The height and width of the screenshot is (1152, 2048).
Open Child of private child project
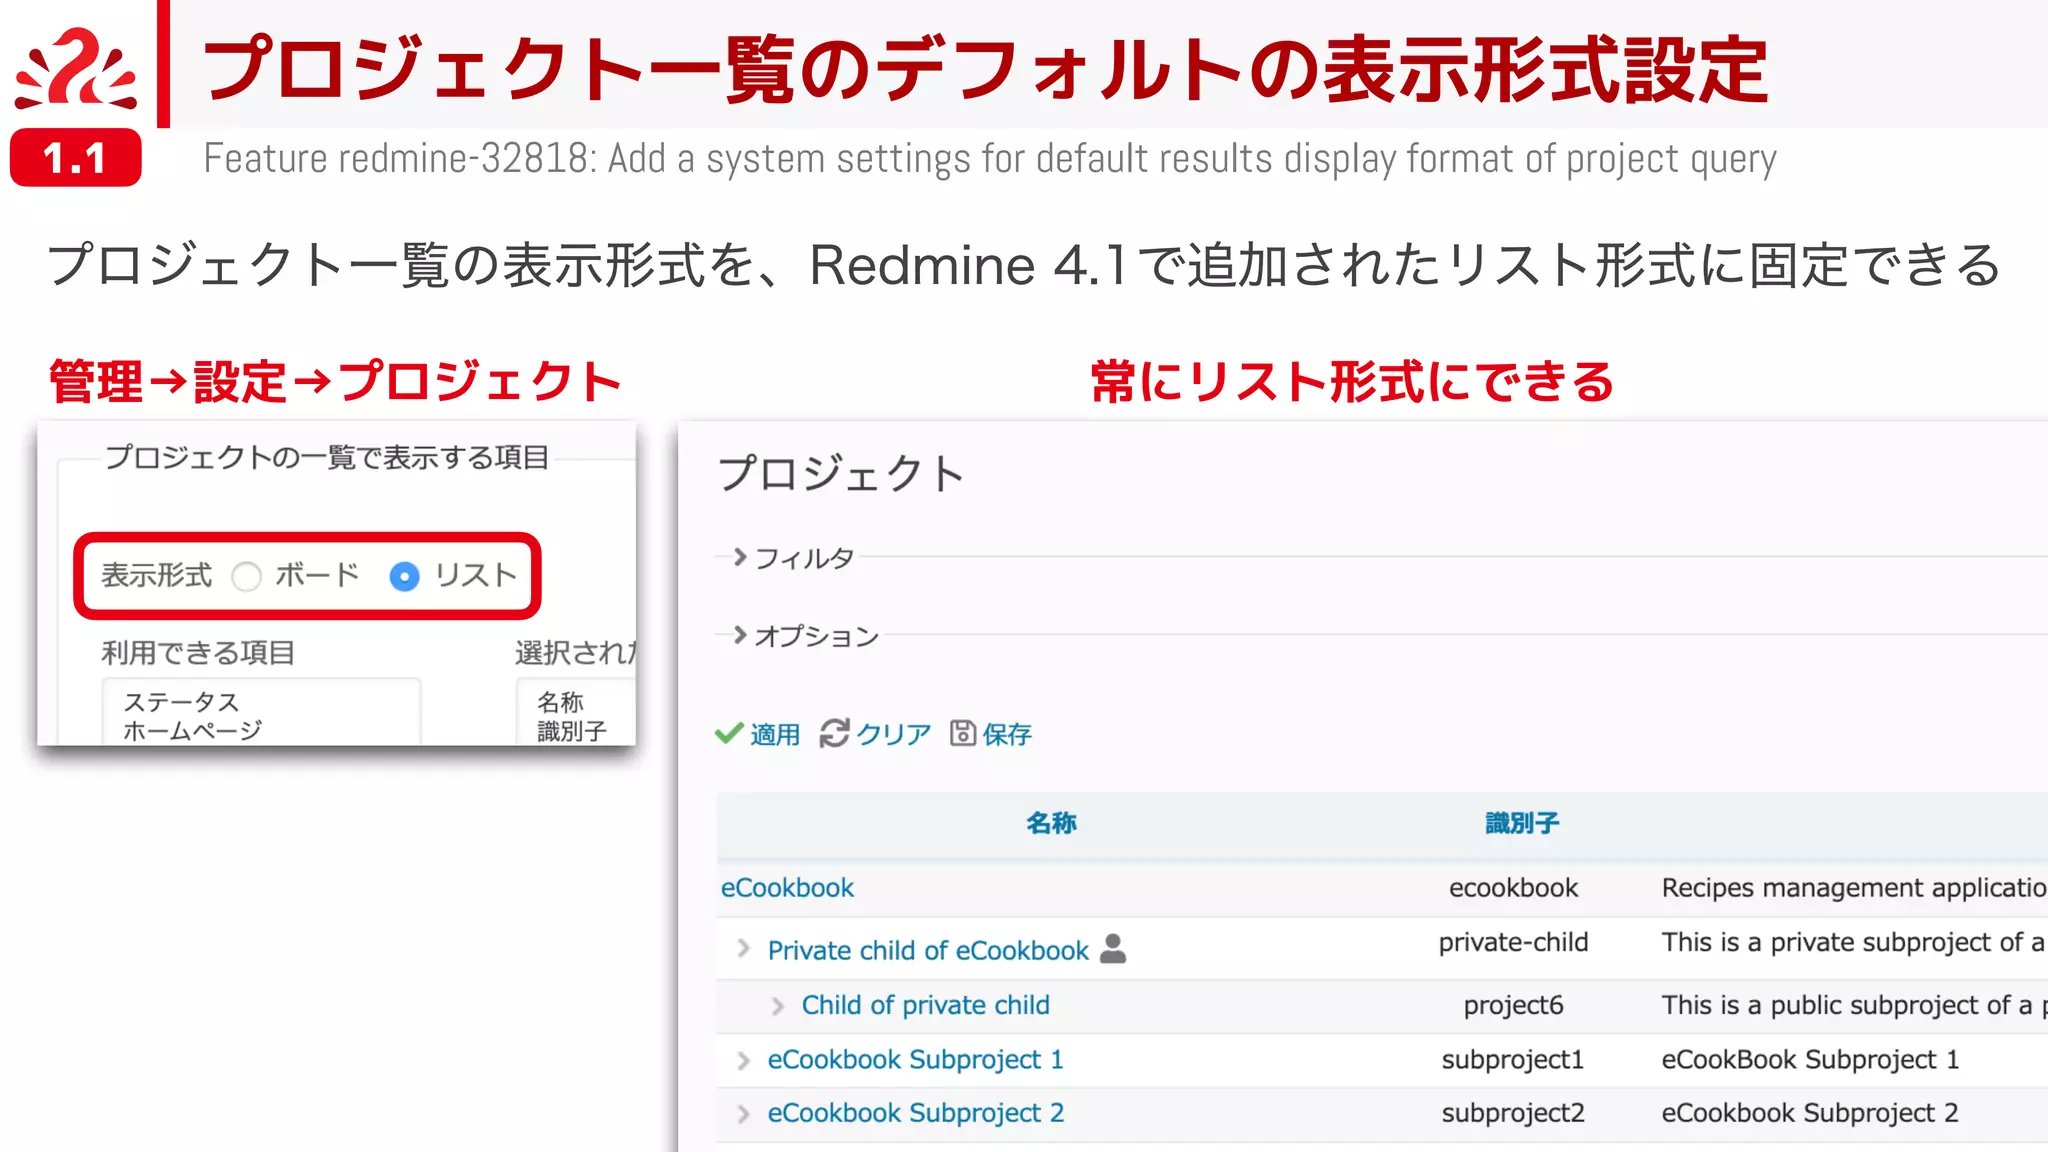(x=925, y=1005)
